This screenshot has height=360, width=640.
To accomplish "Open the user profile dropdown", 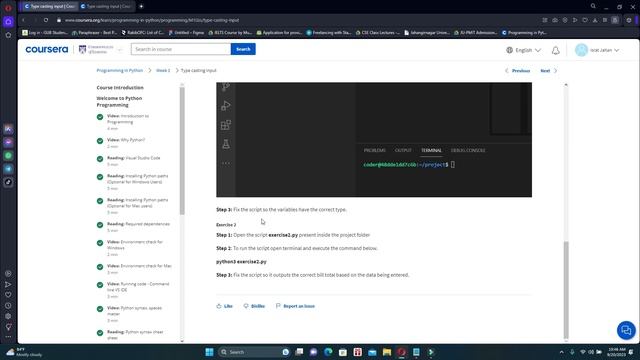I will coord(597,50).
